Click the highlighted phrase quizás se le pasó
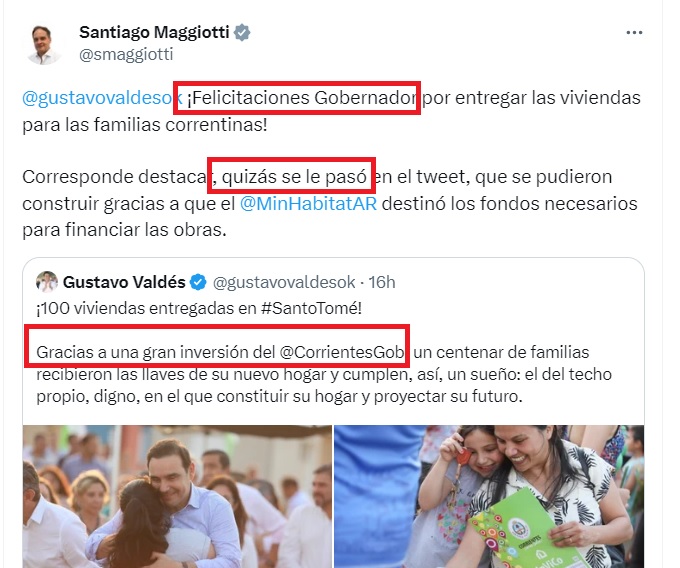Viewport: 680px width, 568px height. [292, 177]
